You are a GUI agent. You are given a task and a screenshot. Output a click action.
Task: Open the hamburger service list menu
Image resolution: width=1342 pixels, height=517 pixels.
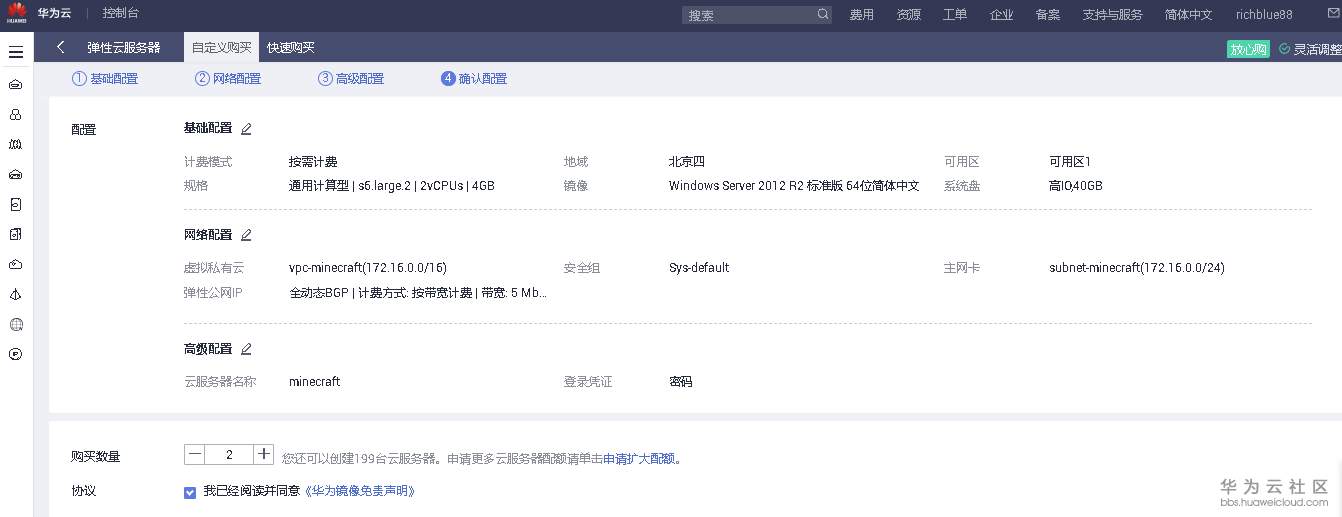pos(16,52)
